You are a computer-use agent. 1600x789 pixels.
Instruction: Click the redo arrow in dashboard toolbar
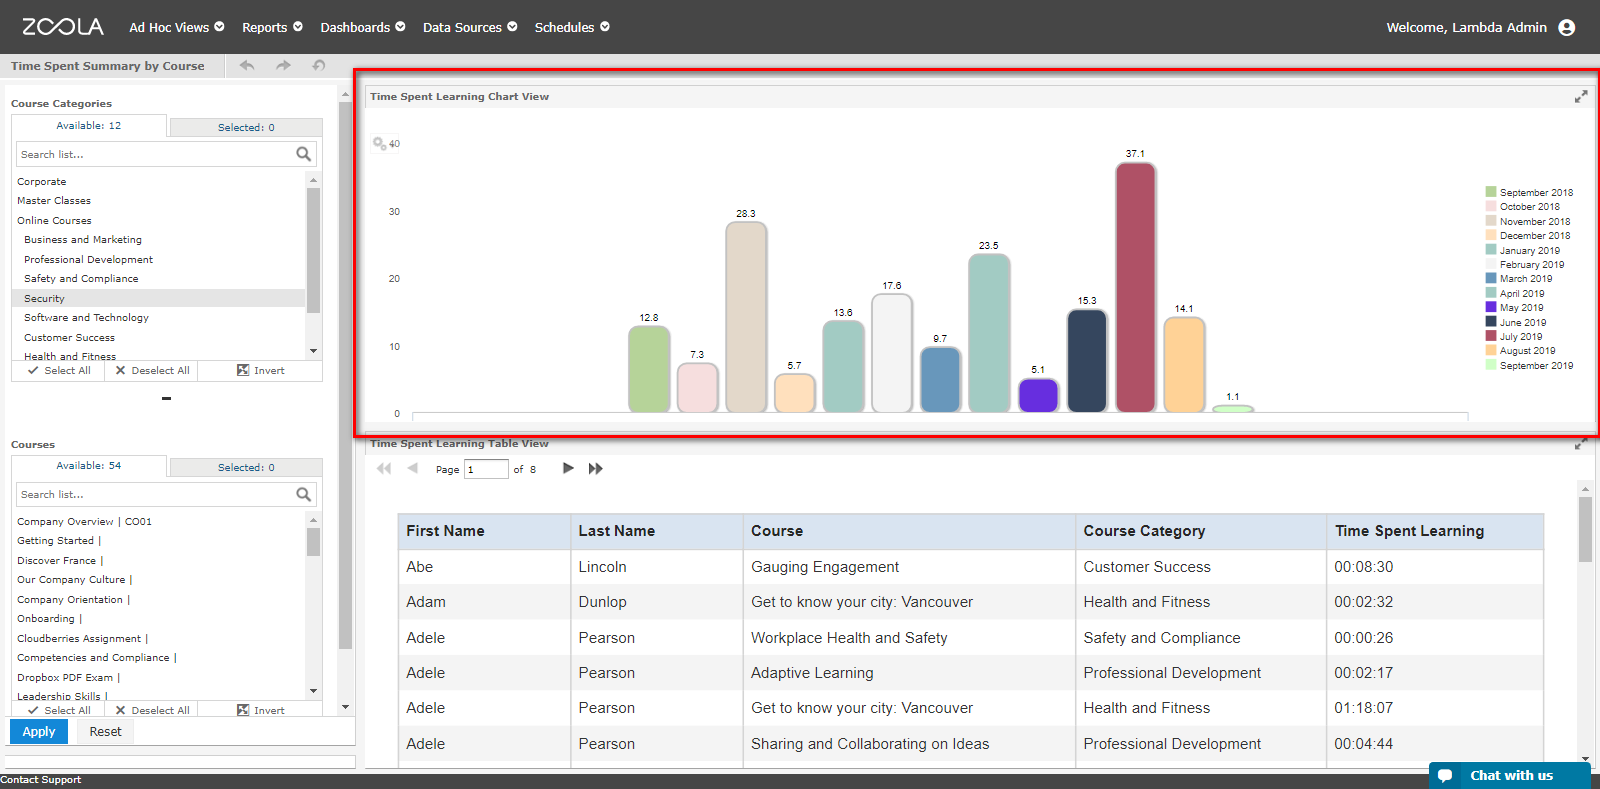point(283,65)
